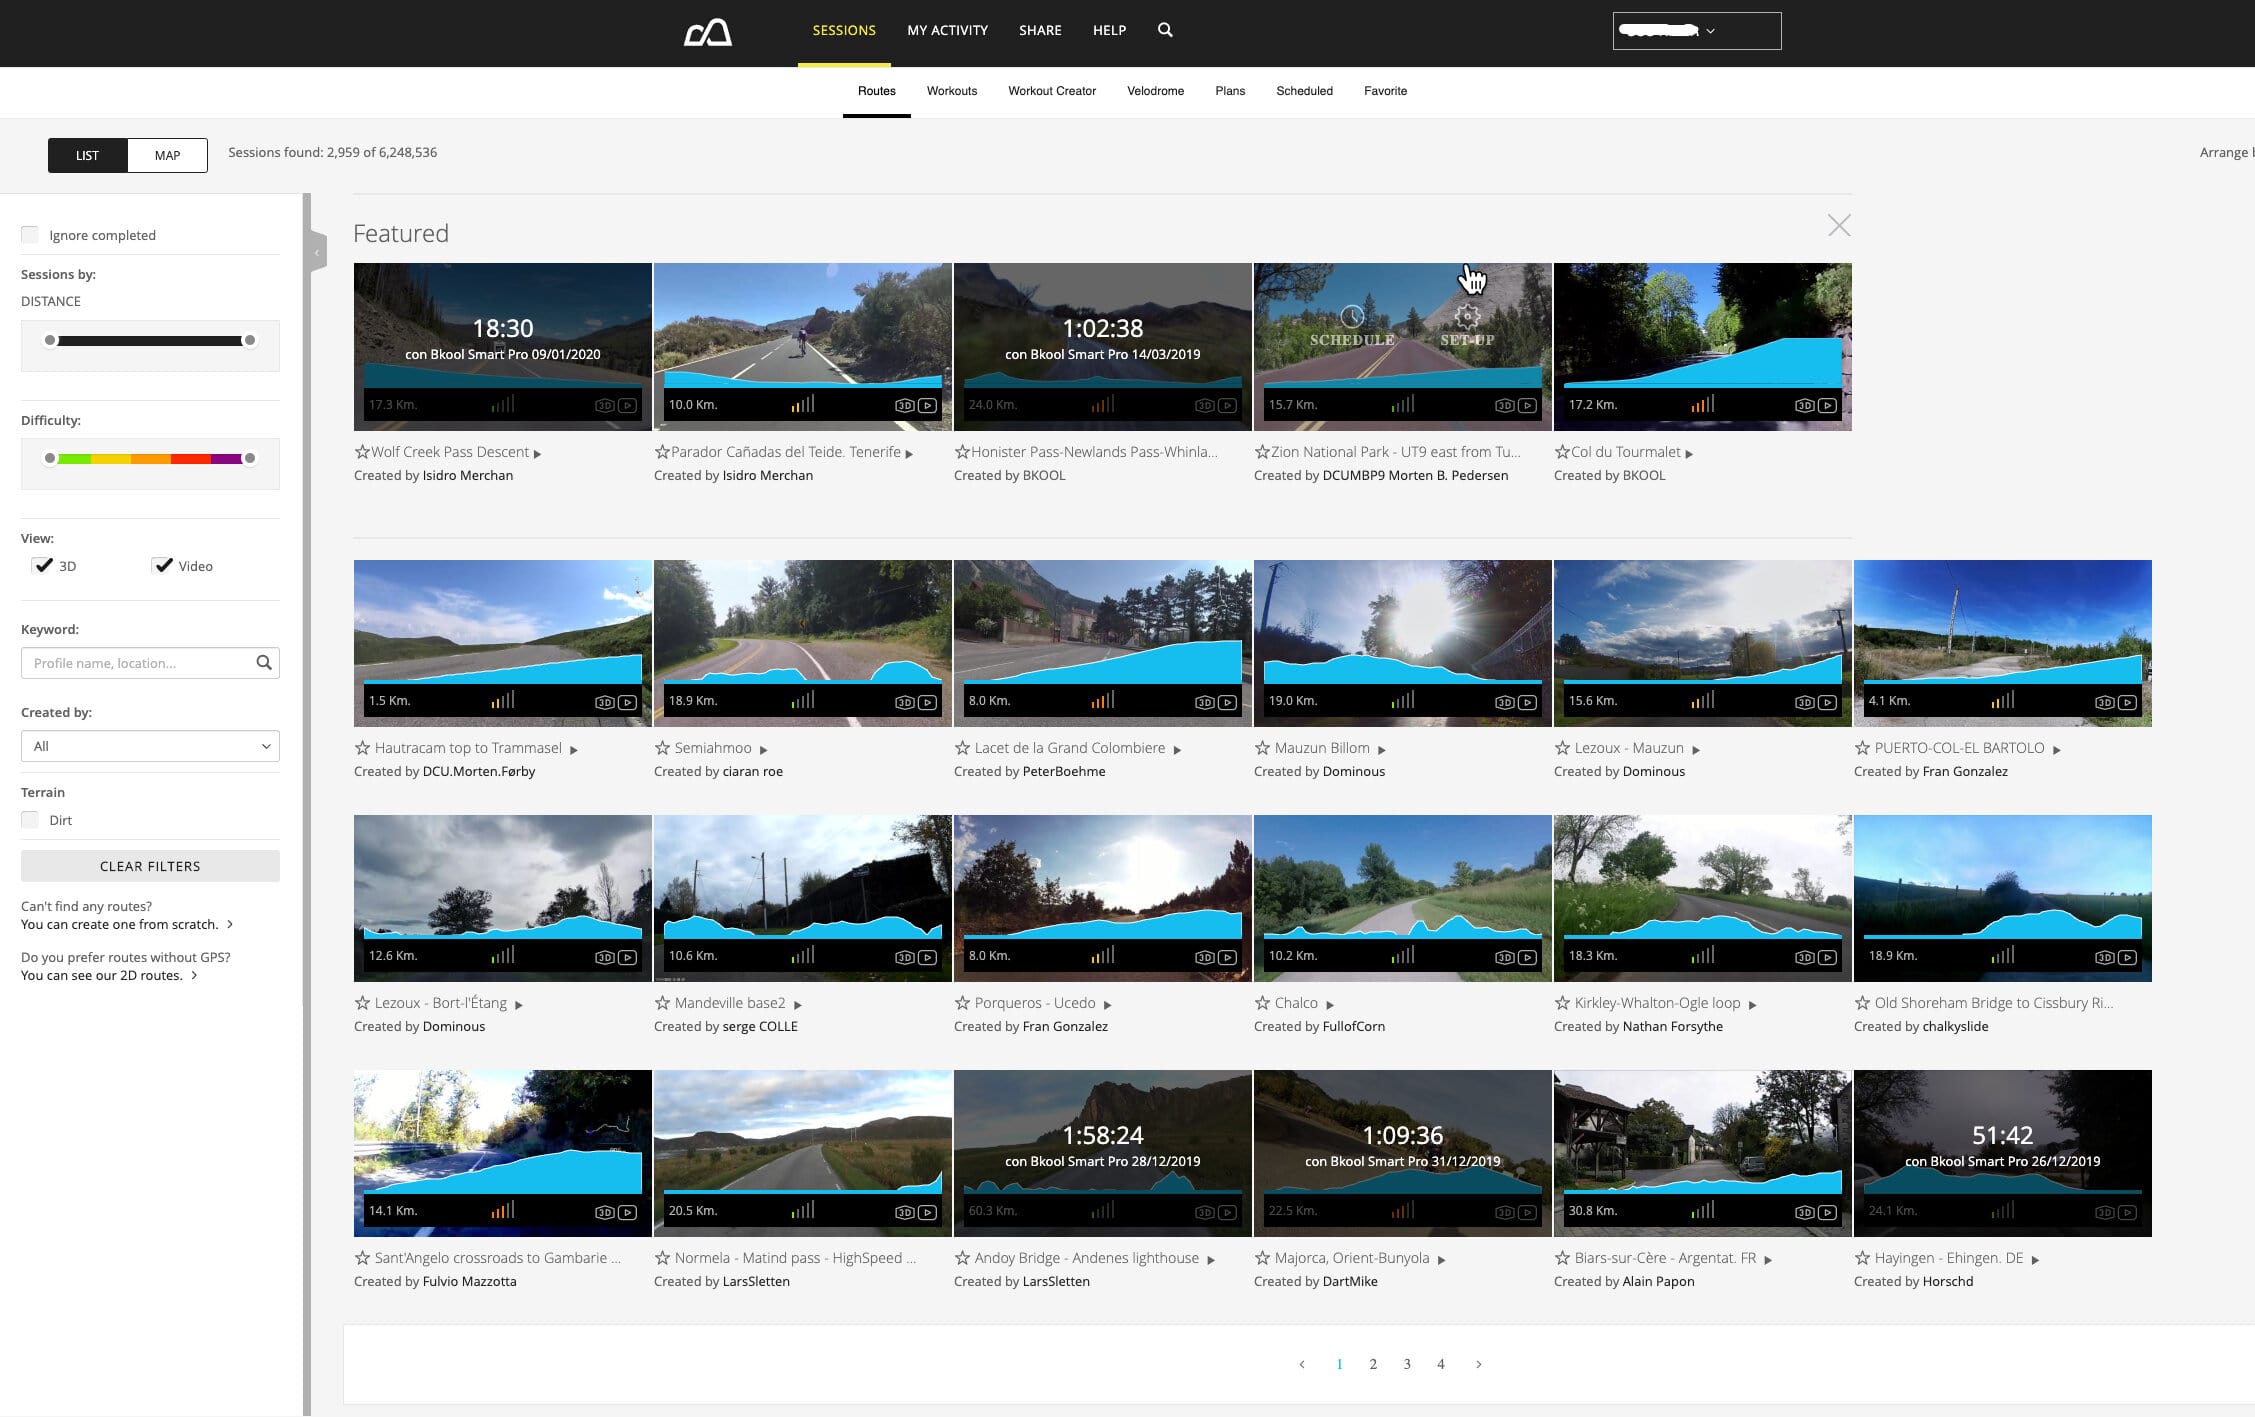This screenshot has width=2255, height=1417.
Task: Open the Created by dropdown
Action: 150,746
